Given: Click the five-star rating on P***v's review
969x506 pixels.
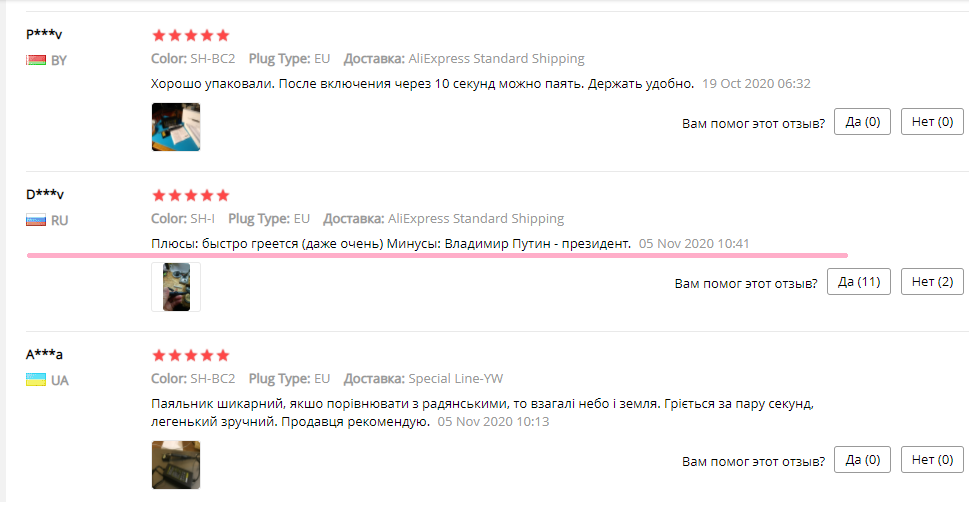Looking at the screenshot, I should [190, 35].
